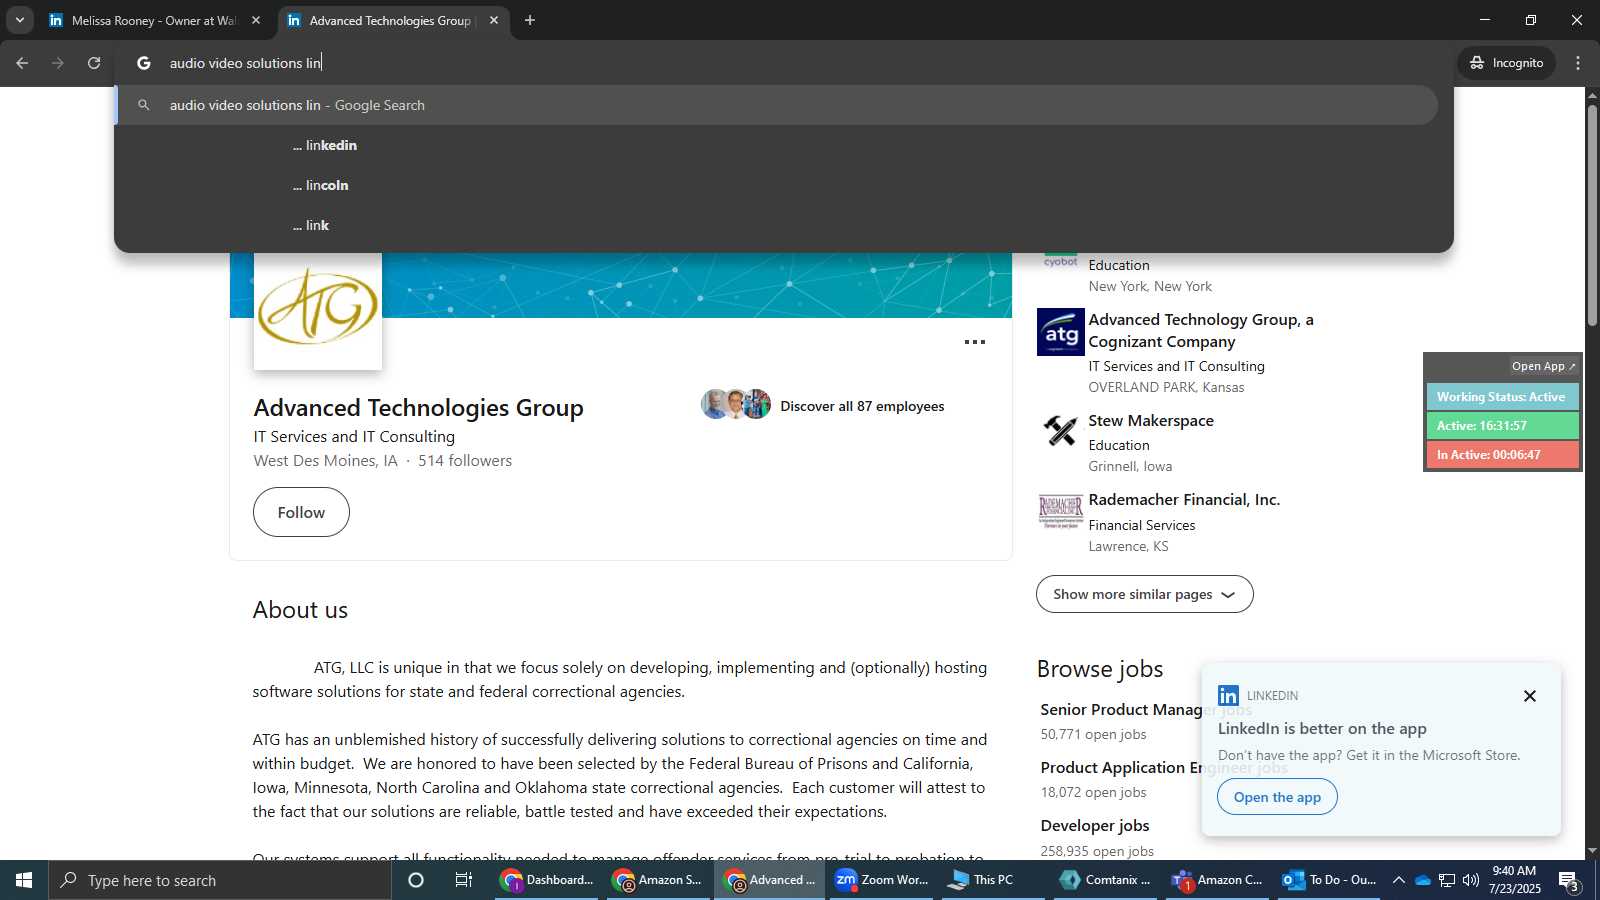Open Developer jobs link
1600x900 pixels.
point(1095,826)
